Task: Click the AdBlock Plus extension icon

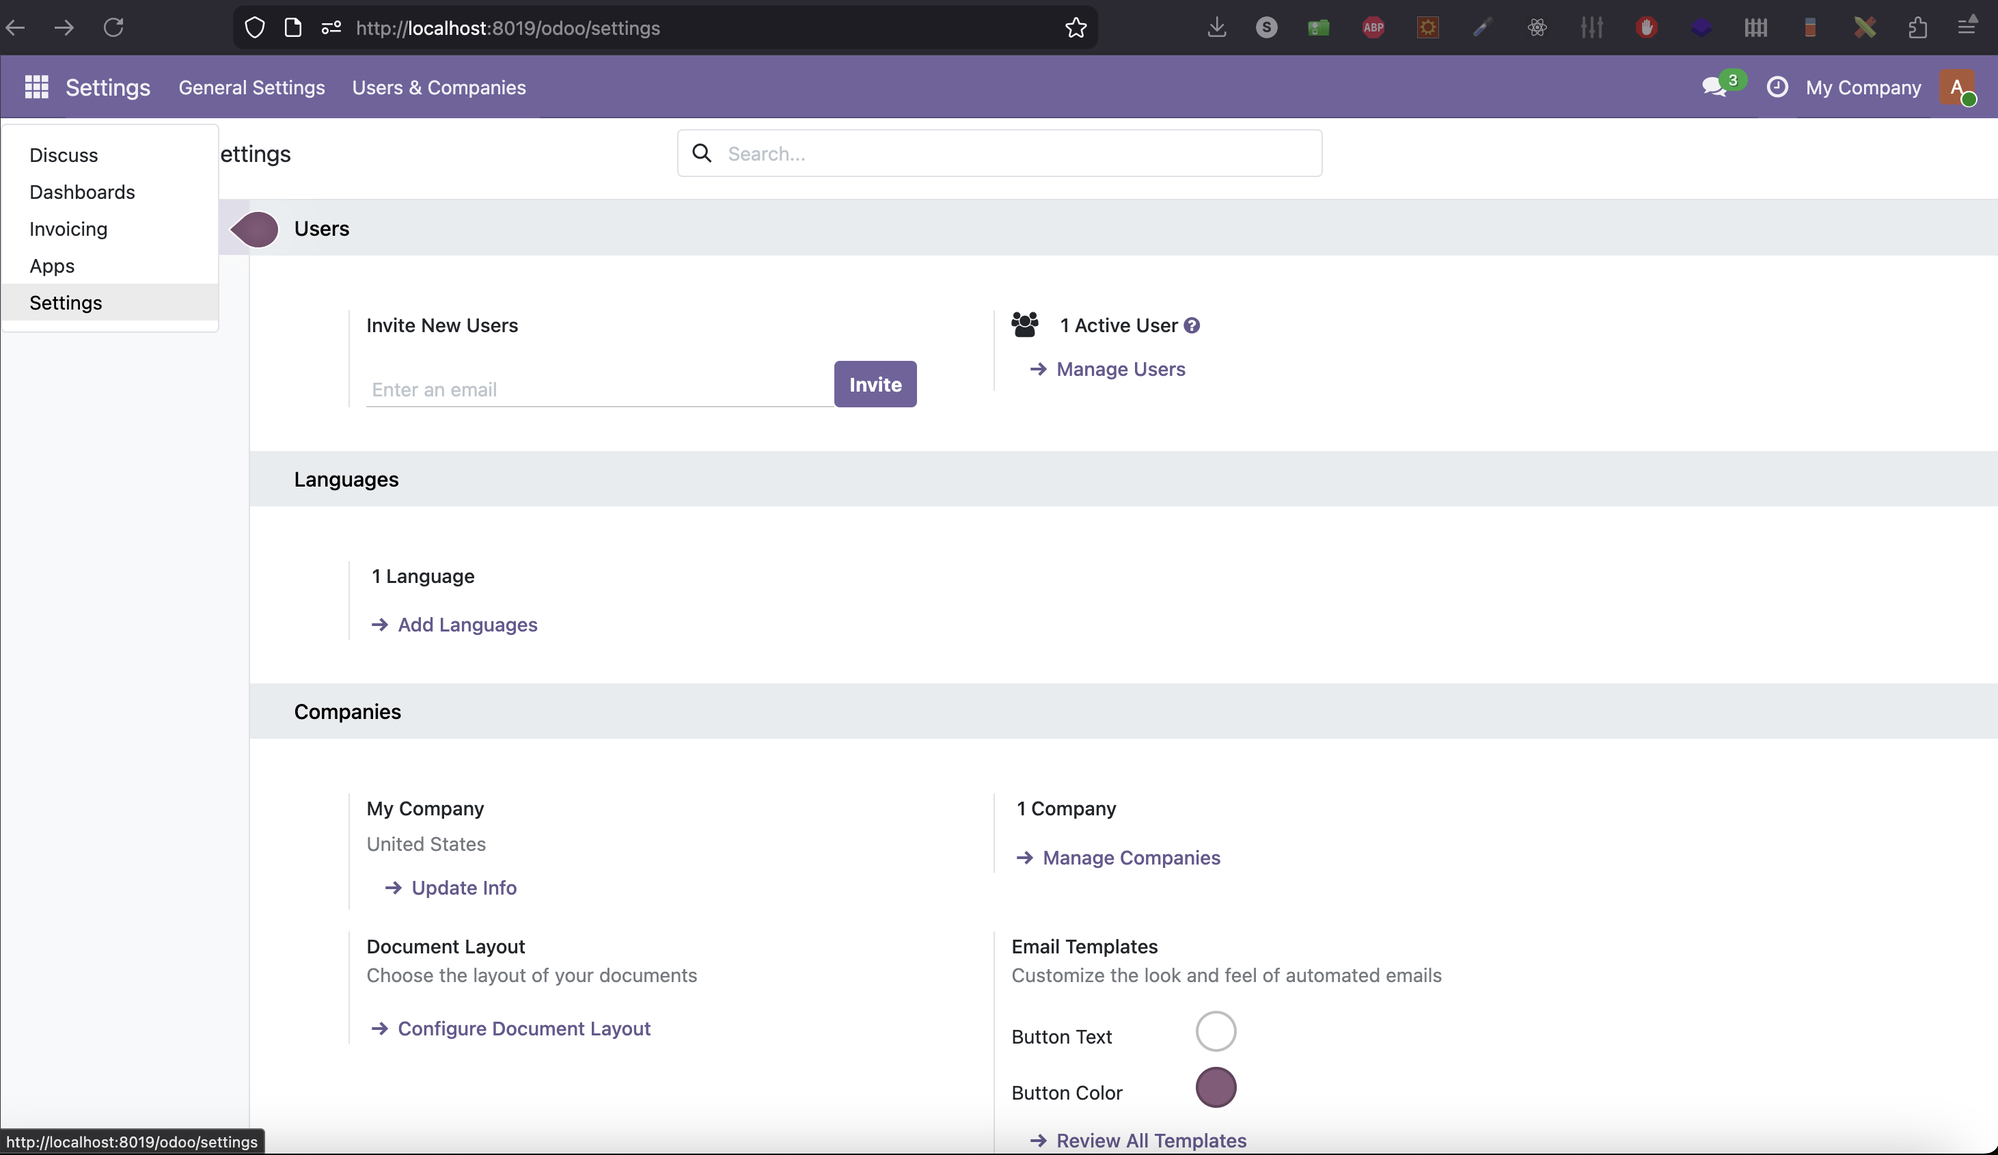Action: click(x=1373, y=27)
